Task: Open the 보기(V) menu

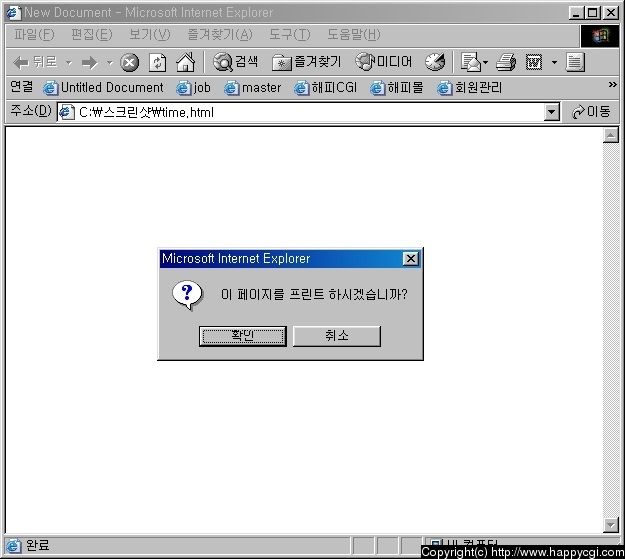Action: (x=149, y=35)
